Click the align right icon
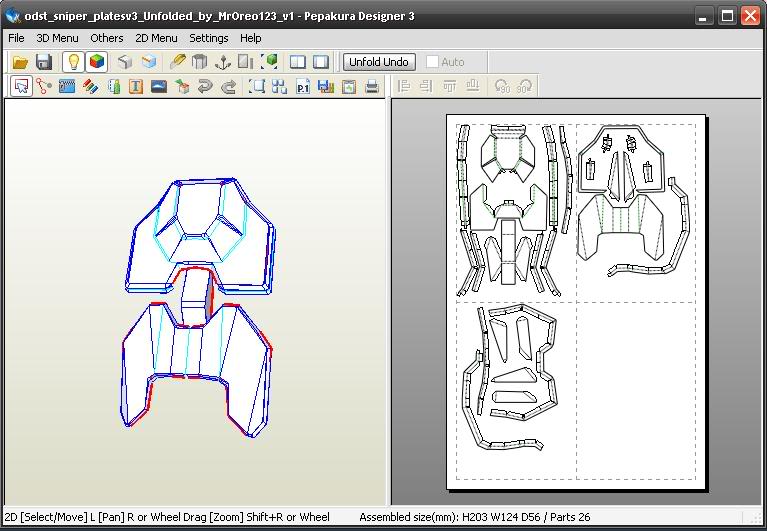This screenshot has width=767, height=531. 426,87
